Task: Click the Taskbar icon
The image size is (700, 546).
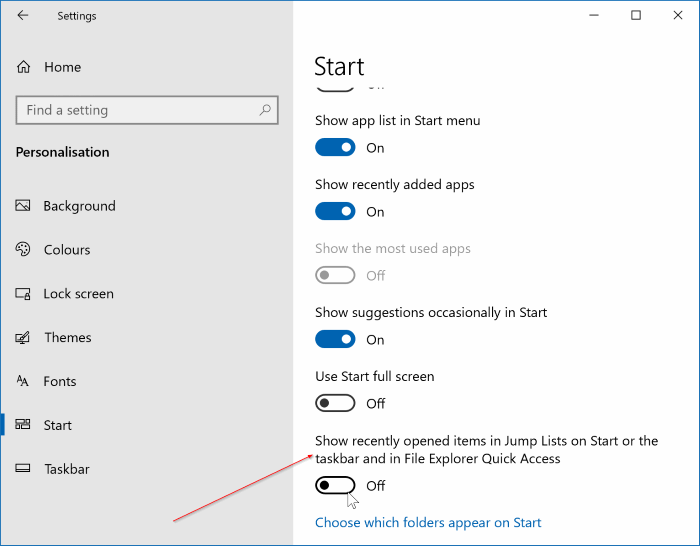Action: (x=23, y=468)
